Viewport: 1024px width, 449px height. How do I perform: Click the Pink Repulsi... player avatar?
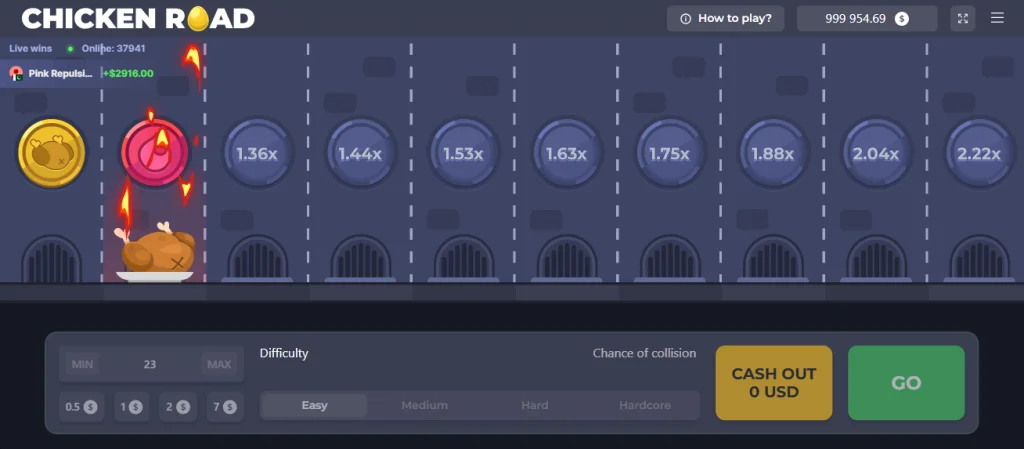point(16,74)
